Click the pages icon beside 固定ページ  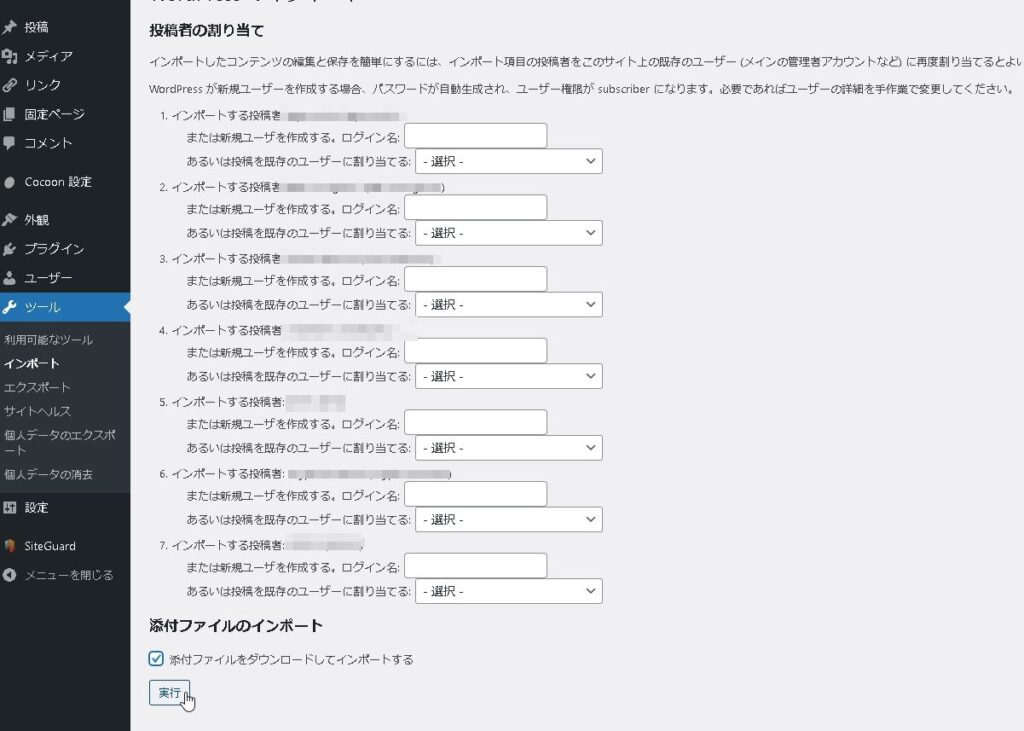point(10,114)
